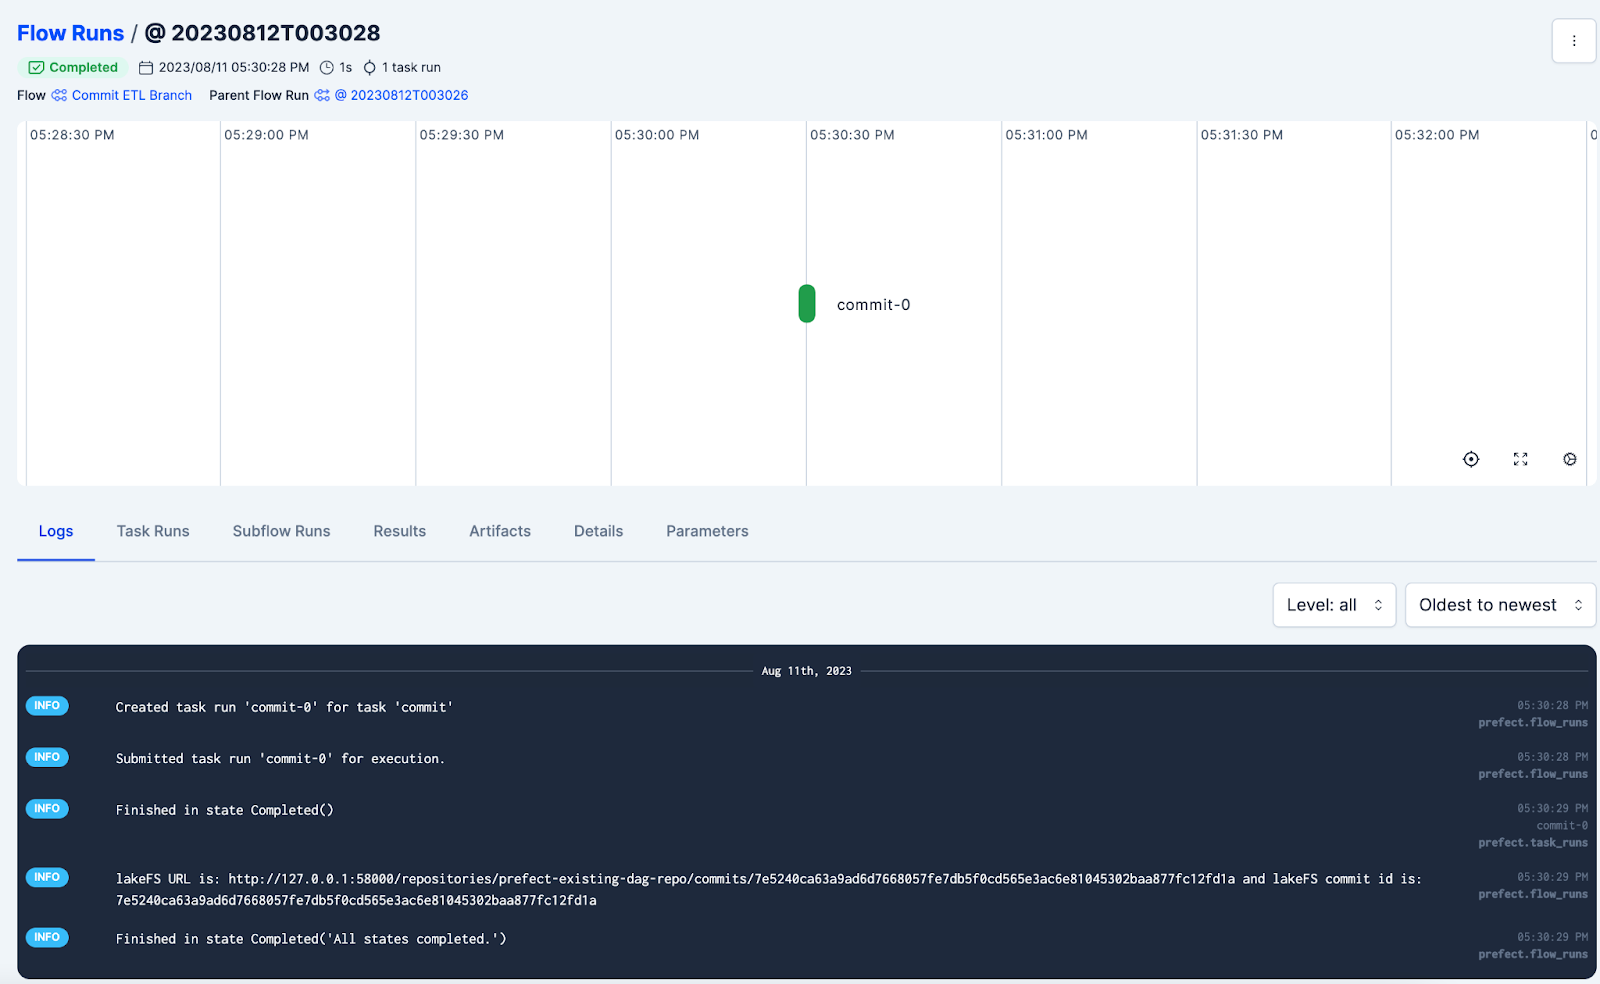Screen dimensions: 1600x984
Task: Click the INFO badge on the lakeFS URL log
Action: tap(47, 877)
